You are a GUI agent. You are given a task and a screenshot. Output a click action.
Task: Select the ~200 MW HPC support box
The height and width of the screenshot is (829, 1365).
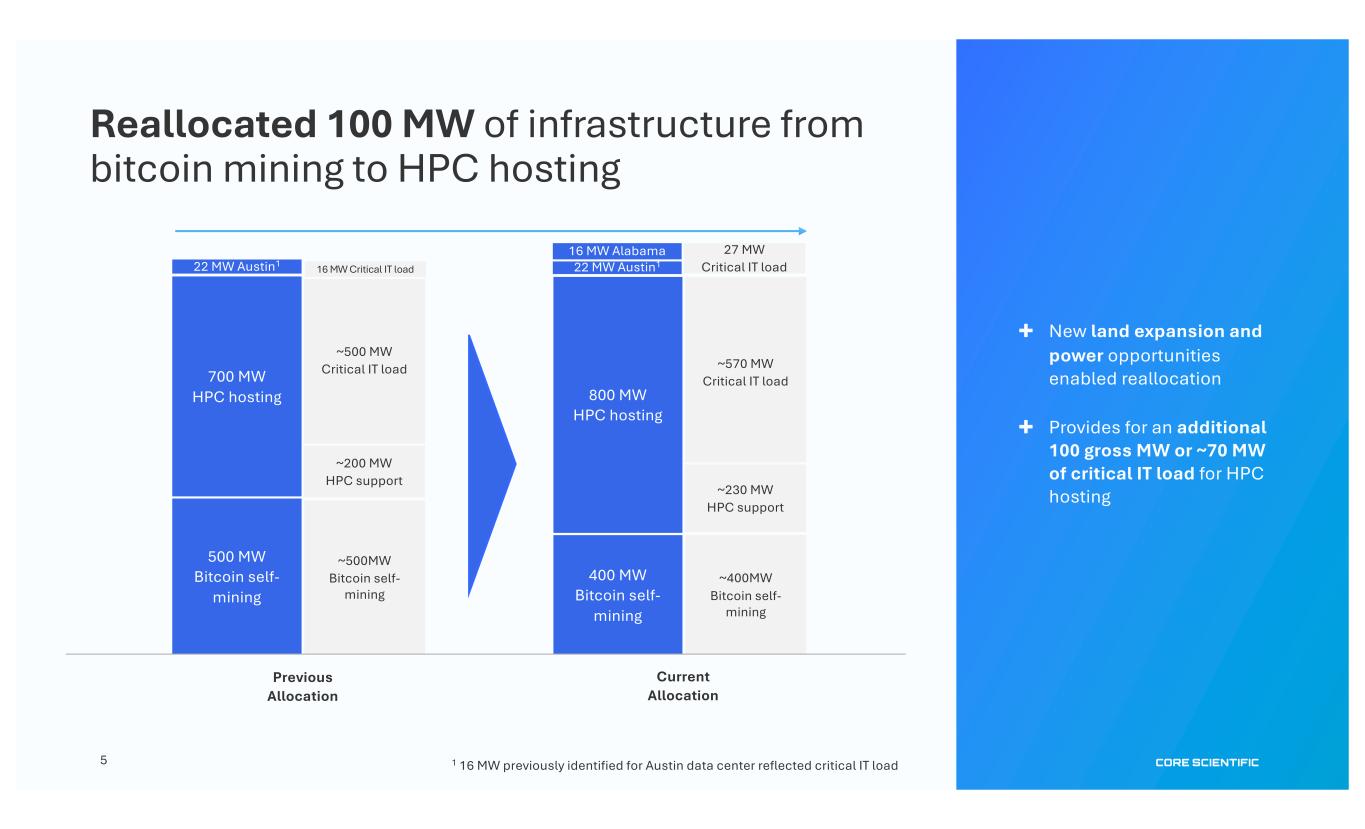pyautogui.click(x=364, y=471)
